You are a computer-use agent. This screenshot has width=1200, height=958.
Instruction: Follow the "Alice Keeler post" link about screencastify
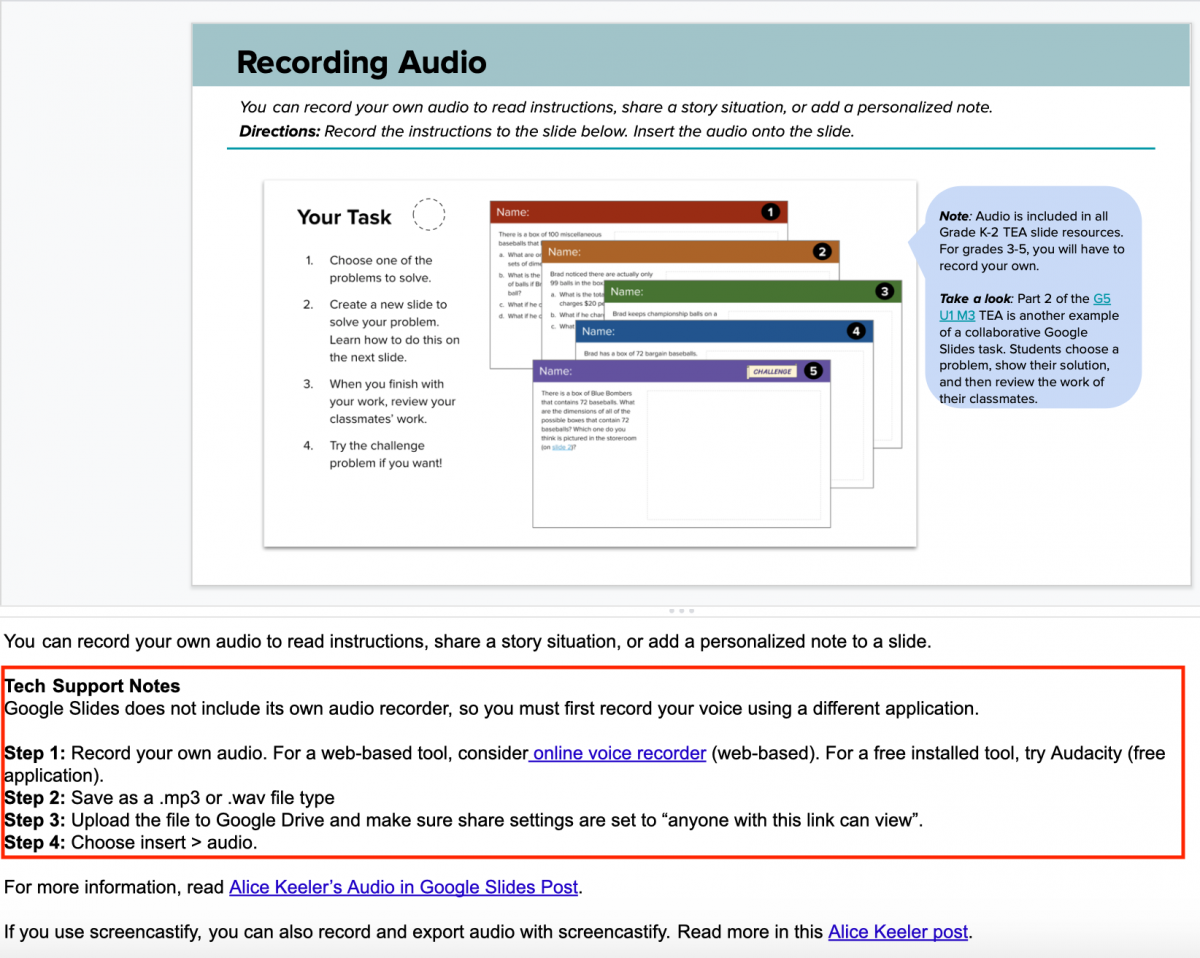point(898,932)
